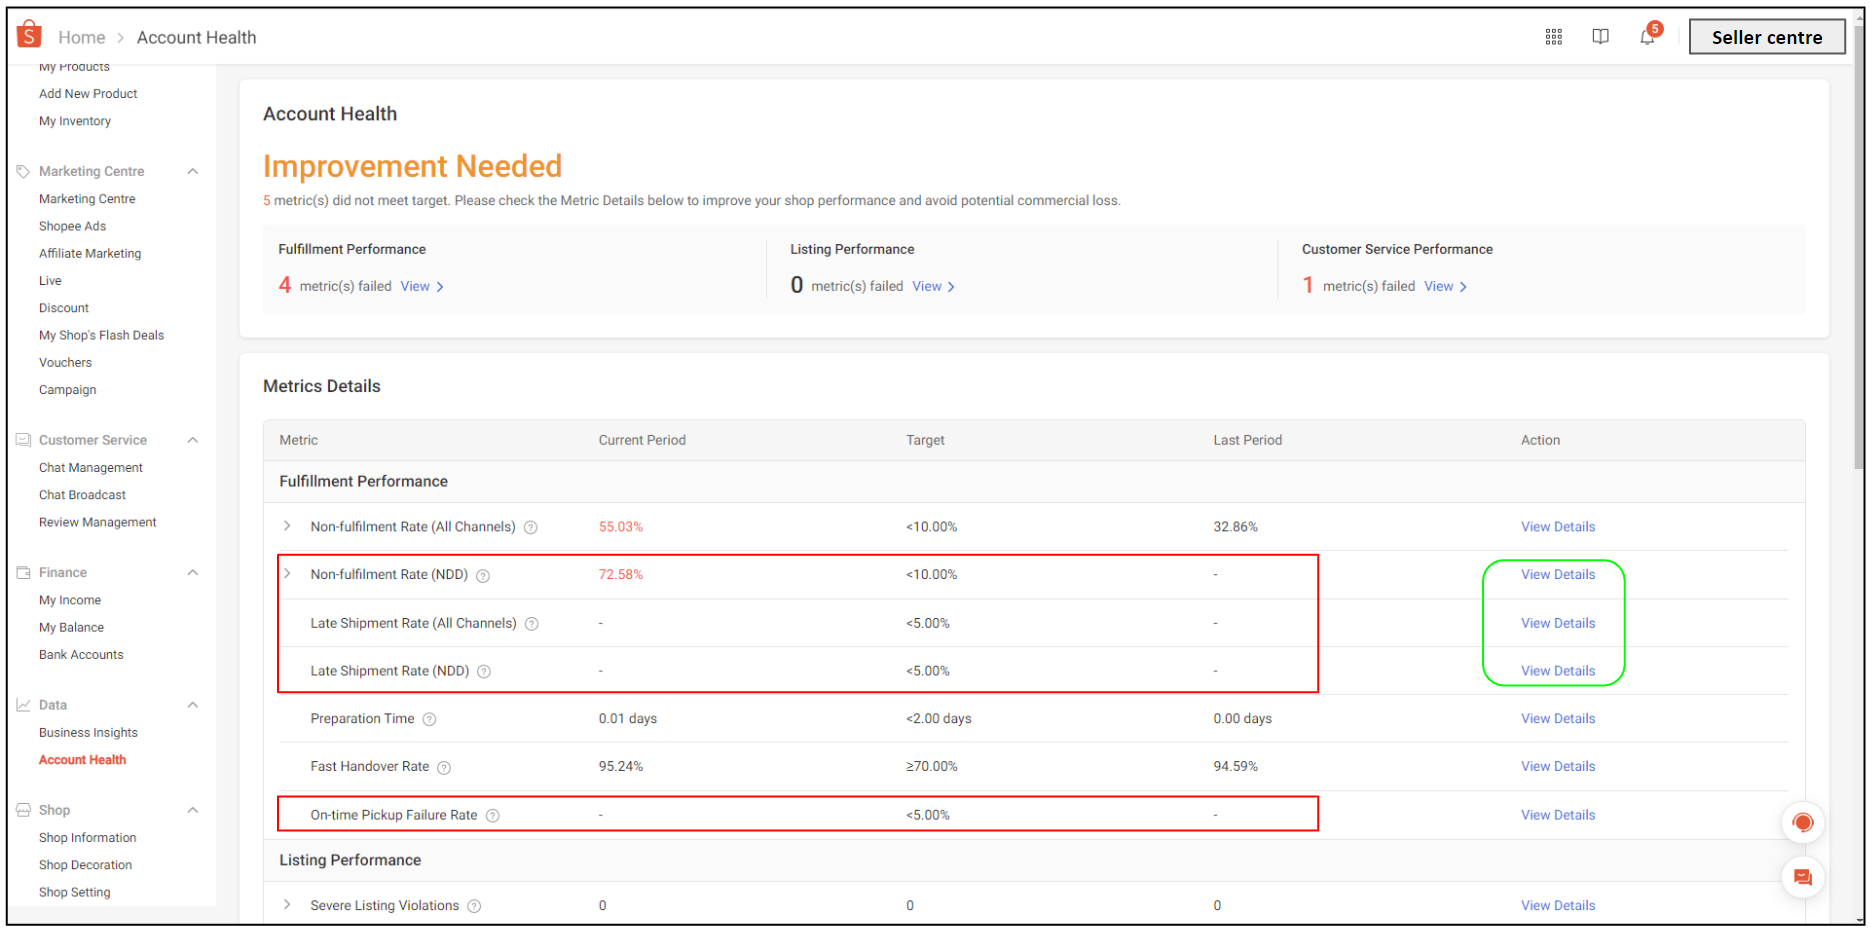Click the Shop section icon in sidebar
The image size is (1871, 931).
tap(23, 810)
